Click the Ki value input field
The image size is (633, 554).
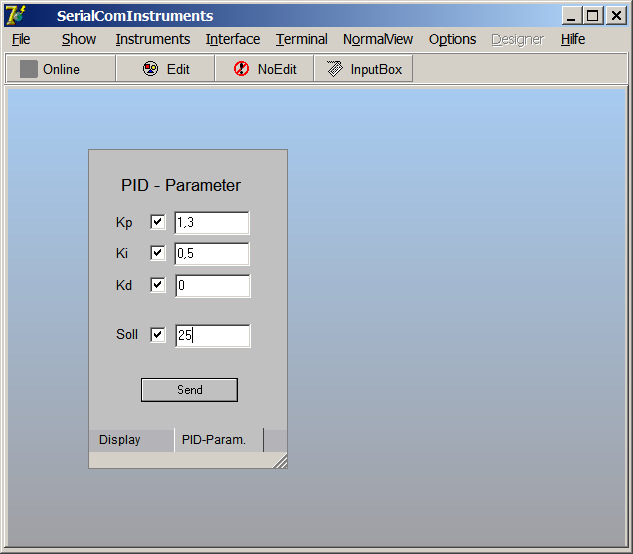[212, 254]
